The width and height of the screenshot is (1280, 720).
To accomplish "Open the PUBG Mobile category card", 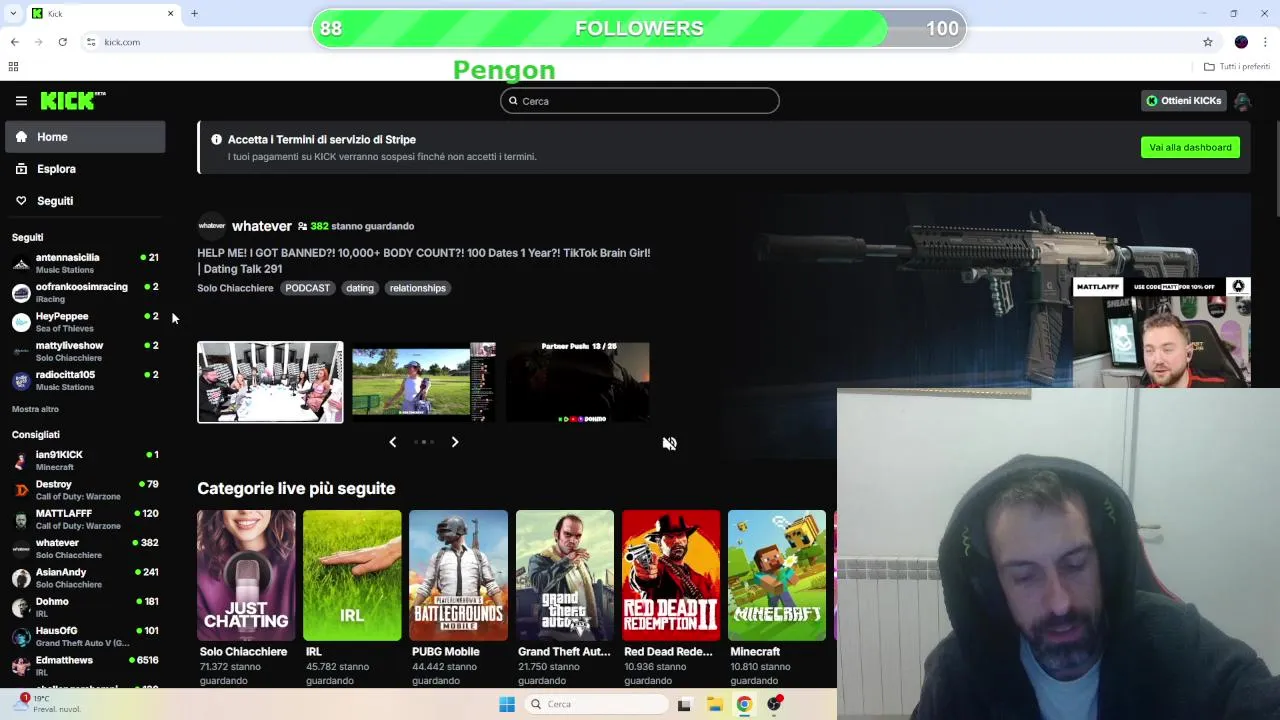I will point(458,576).
